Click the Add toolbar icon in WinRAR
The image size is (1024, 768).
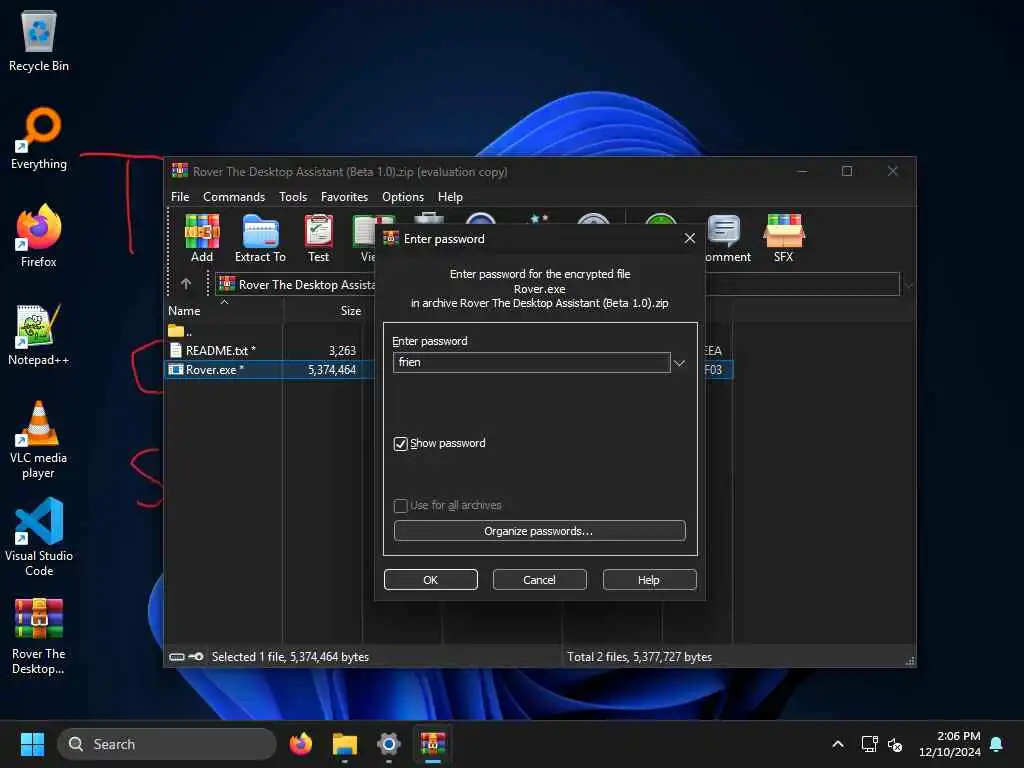point(202,238)
